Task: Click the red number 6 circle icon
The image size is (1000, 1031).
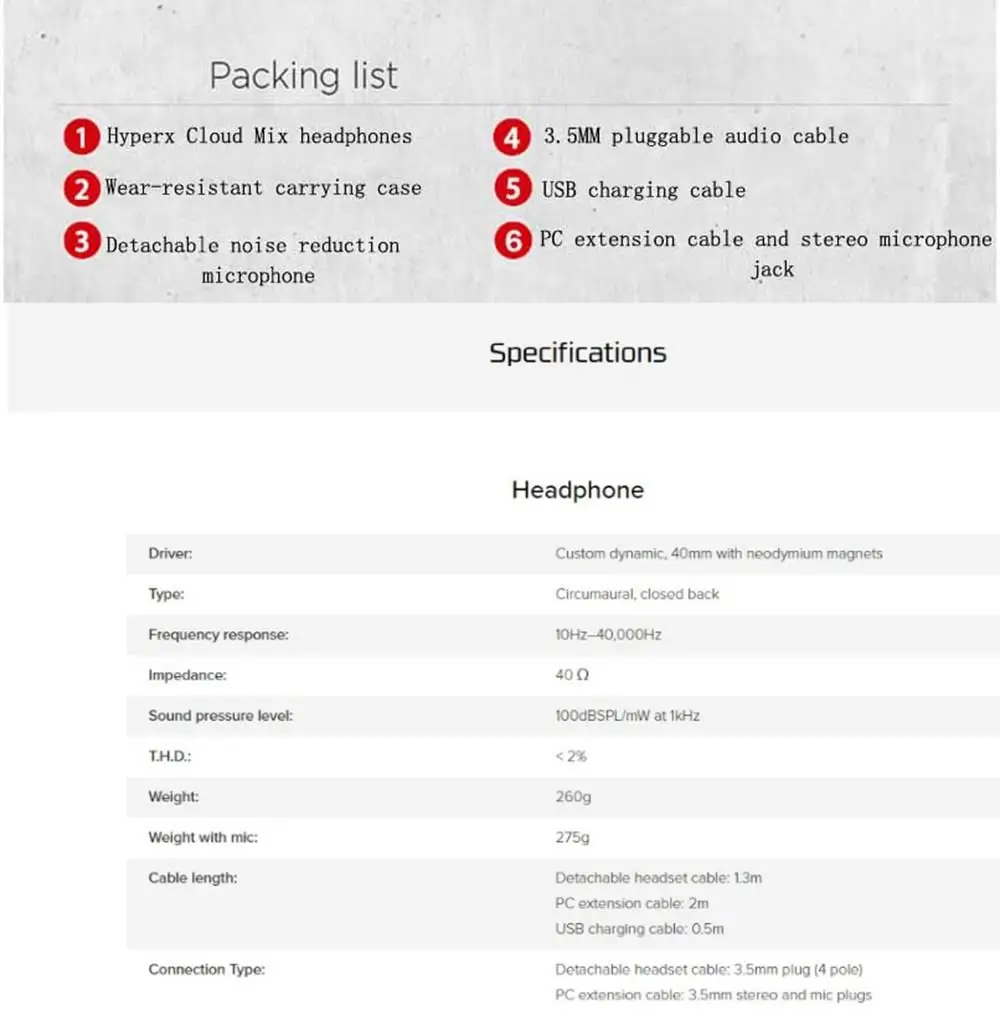Action: tap(513, 240)
